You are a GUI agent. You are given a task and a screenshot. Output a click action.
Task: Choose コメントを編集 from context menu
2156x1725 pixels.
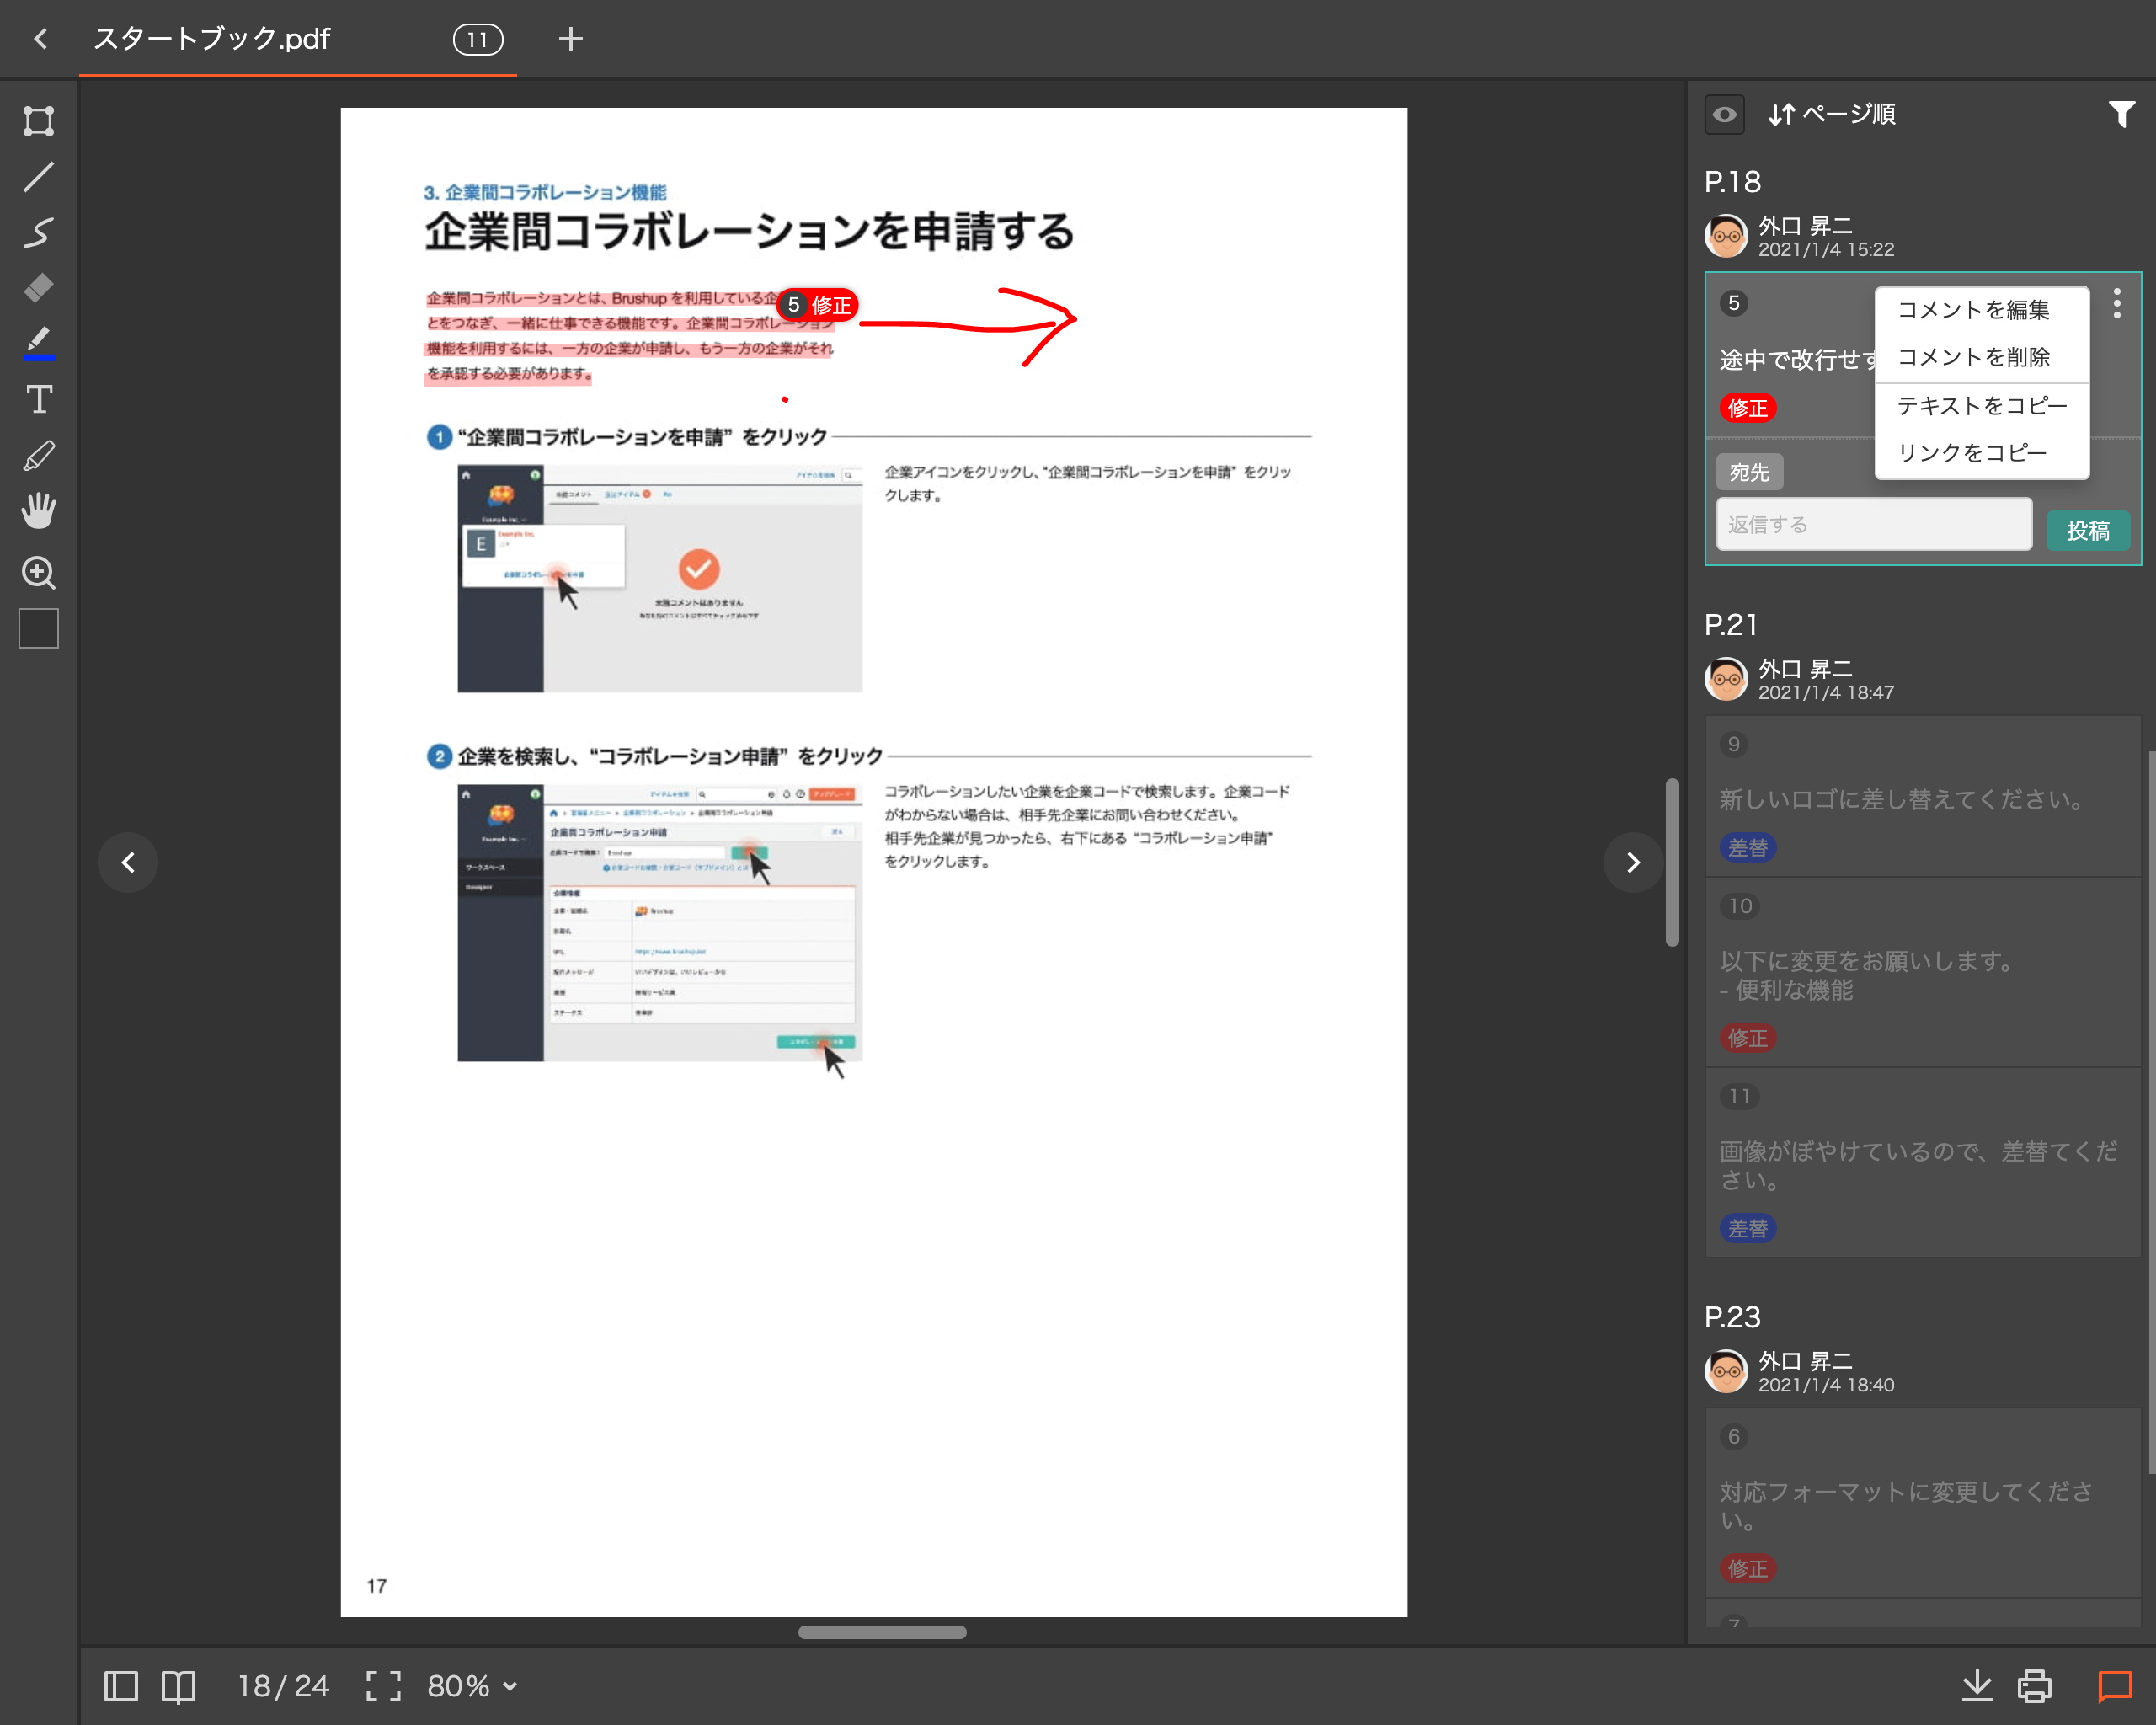(1973, 310)
